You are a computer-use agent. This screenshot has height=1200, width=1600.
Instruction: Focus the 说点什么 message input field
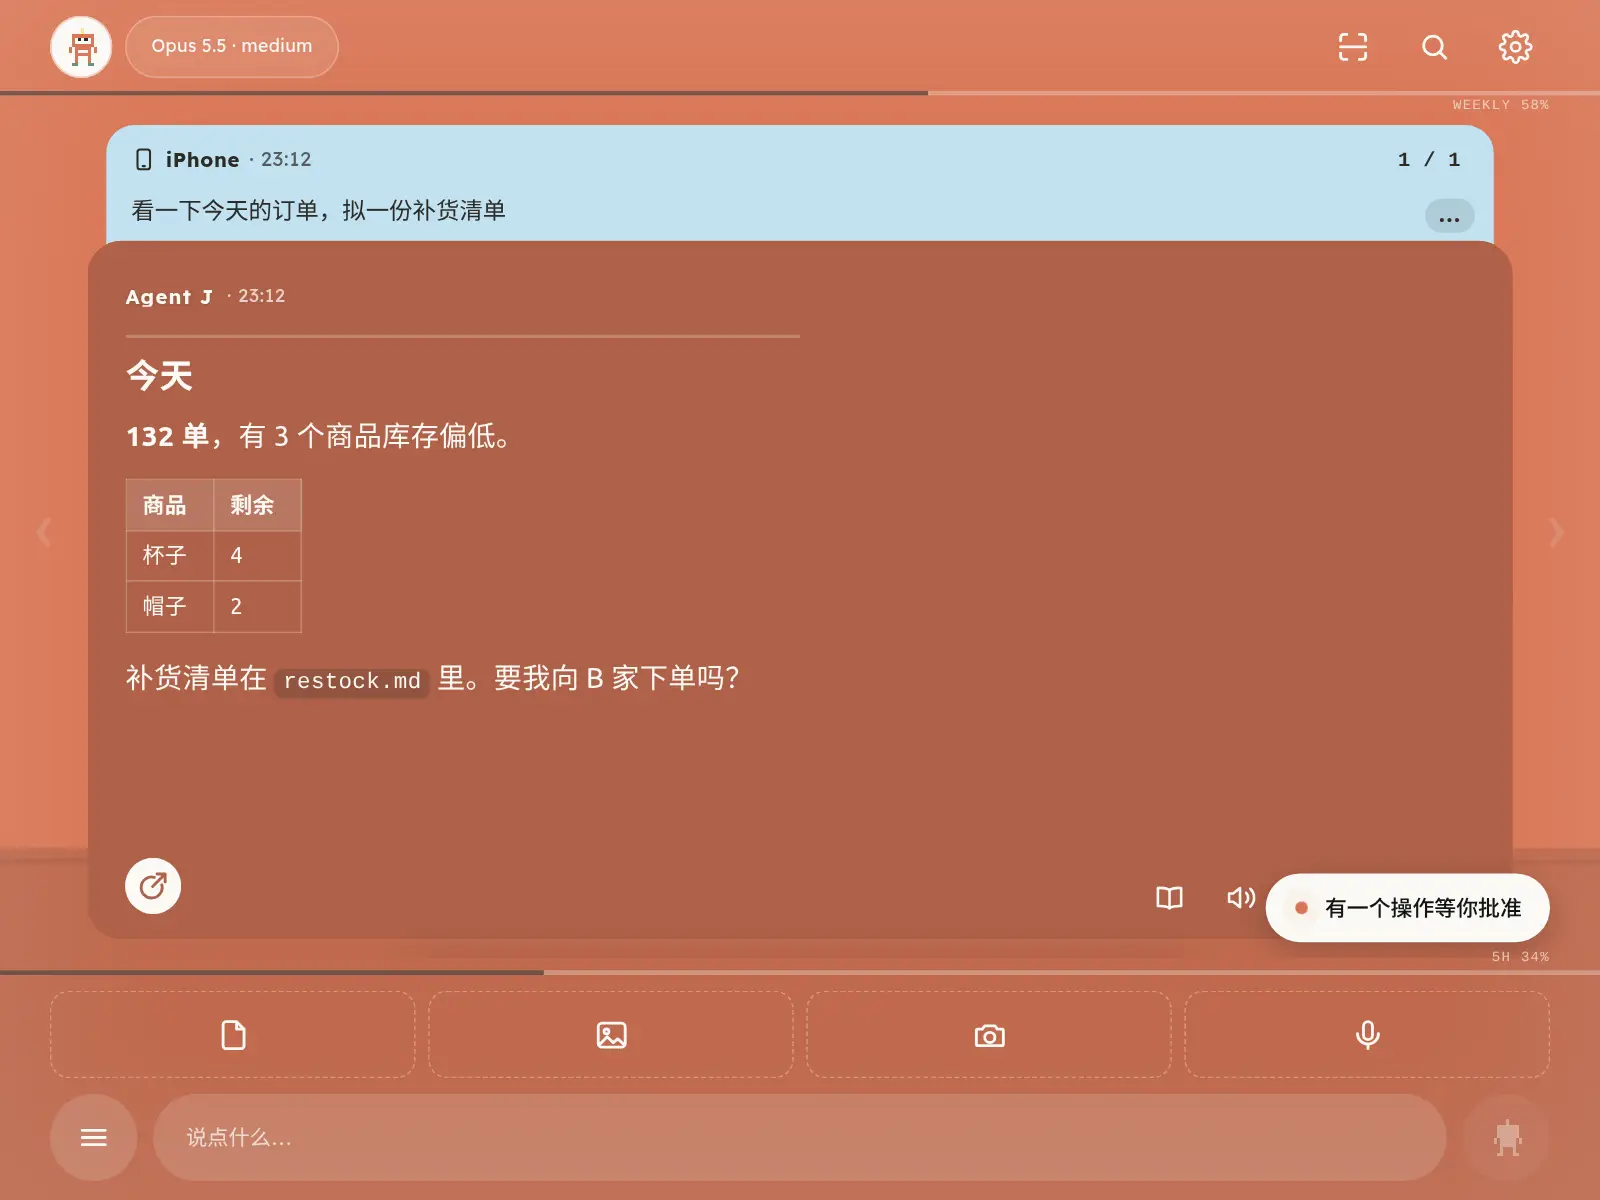click(x=800, y=1137)
